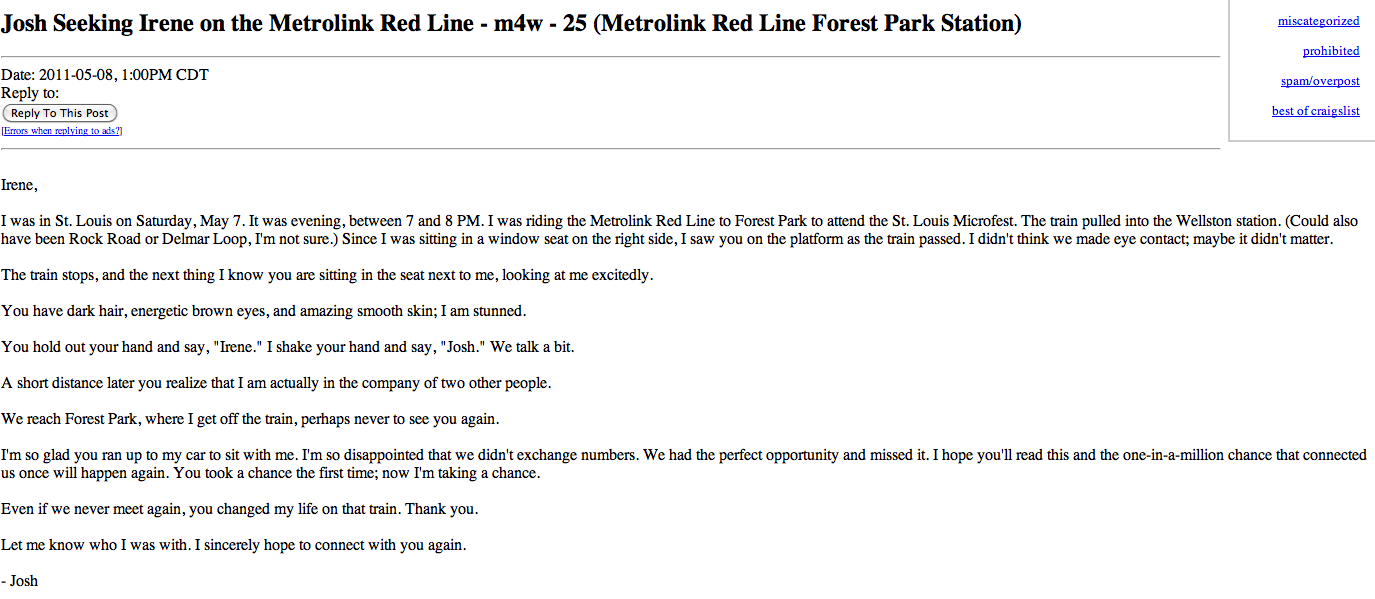Viewport: 1375px width, 599px height.
Task: Click the line beginning 'A short distance later'
Action: 276,383
